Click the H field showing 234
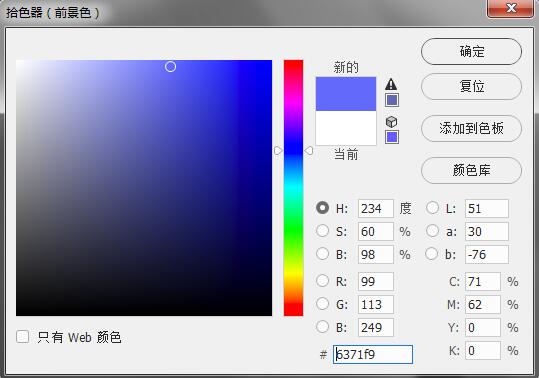Image resolution: width=539 pixels, height=378 pixels. 376,209
